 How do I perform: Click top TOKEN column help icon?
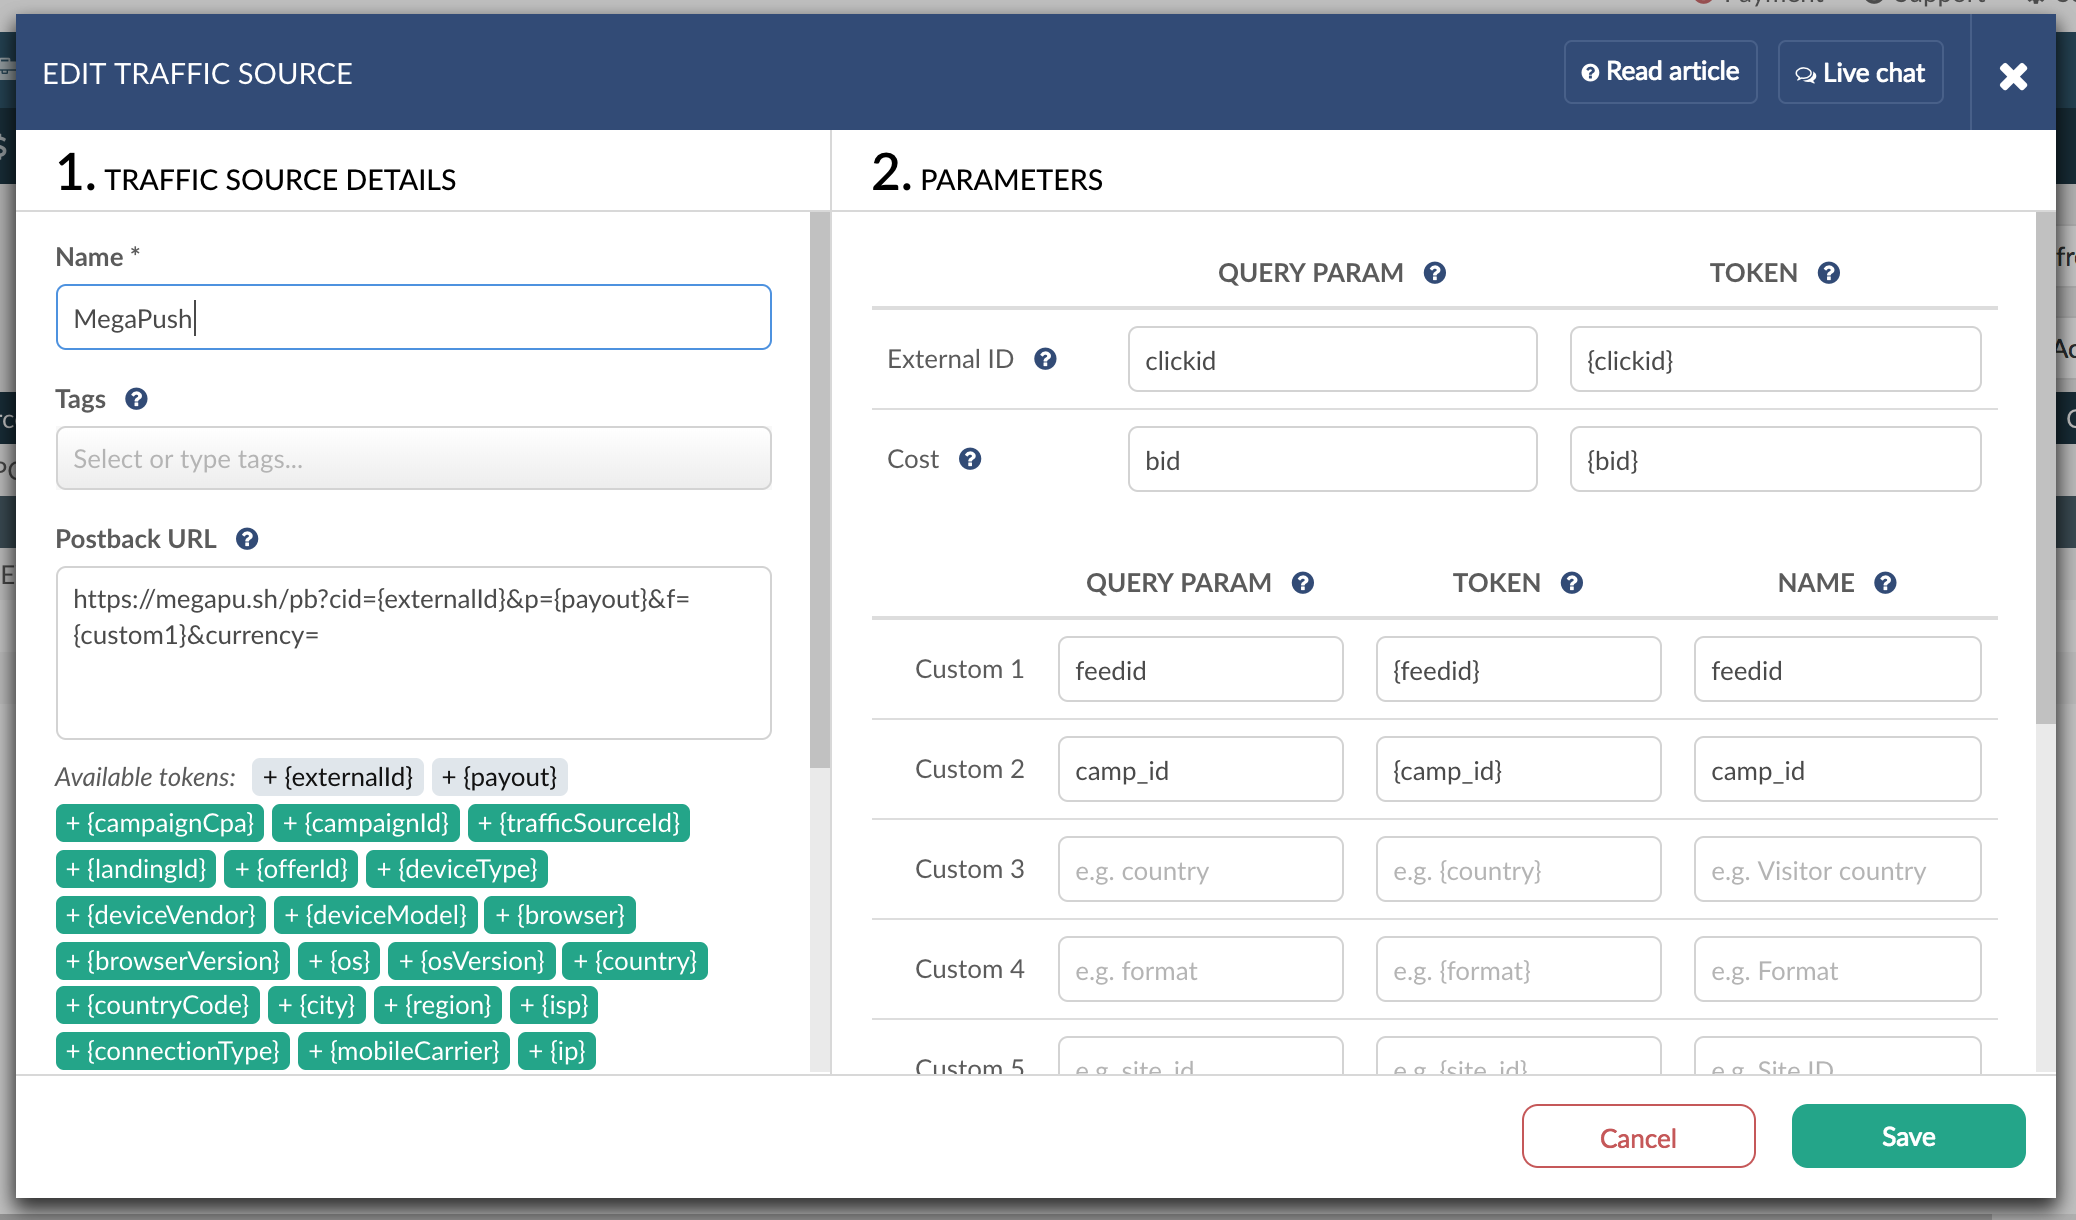coord(1829,273)
